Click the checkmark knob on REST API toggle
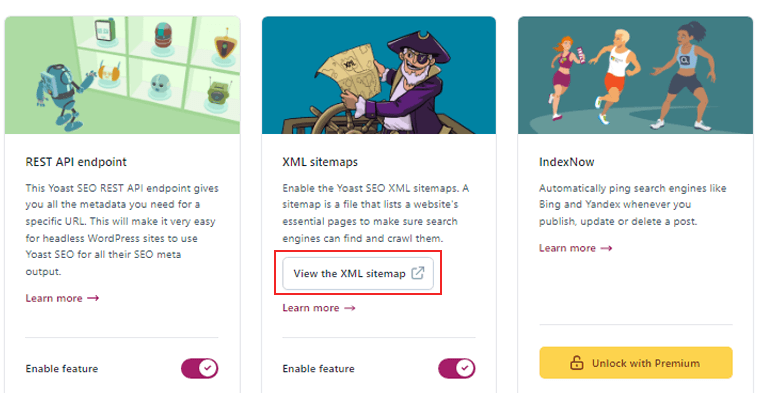This screenshot has height=393, width=760. pos(208,369)
